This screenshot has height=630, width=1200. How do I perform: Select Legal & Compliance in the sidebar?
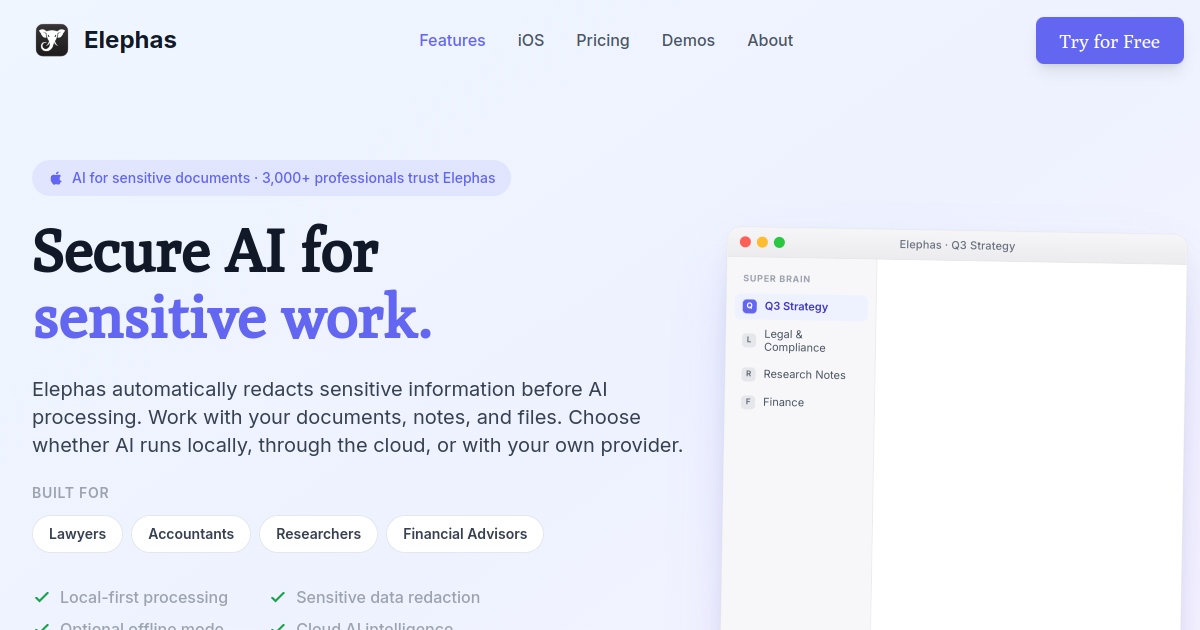coord(802,341)
